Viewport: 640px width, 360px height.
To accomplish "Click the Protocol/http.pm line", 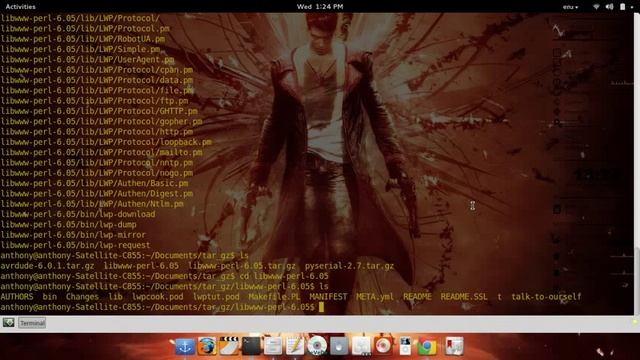I will [97, 132].
